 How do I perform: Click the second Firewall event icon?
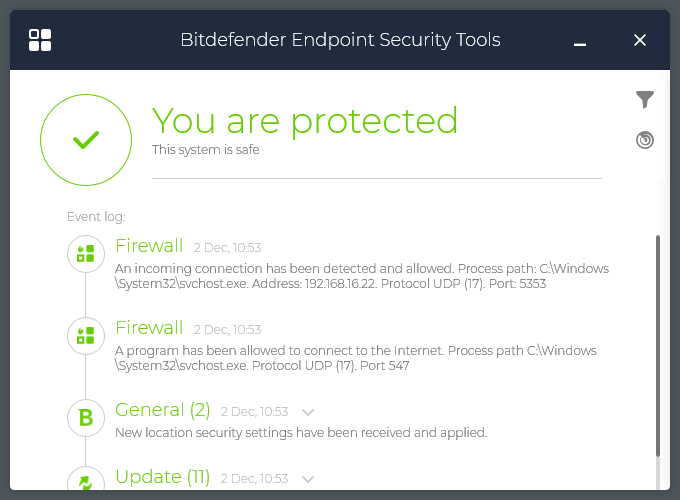pyautogui.click(x=86, y=335)
